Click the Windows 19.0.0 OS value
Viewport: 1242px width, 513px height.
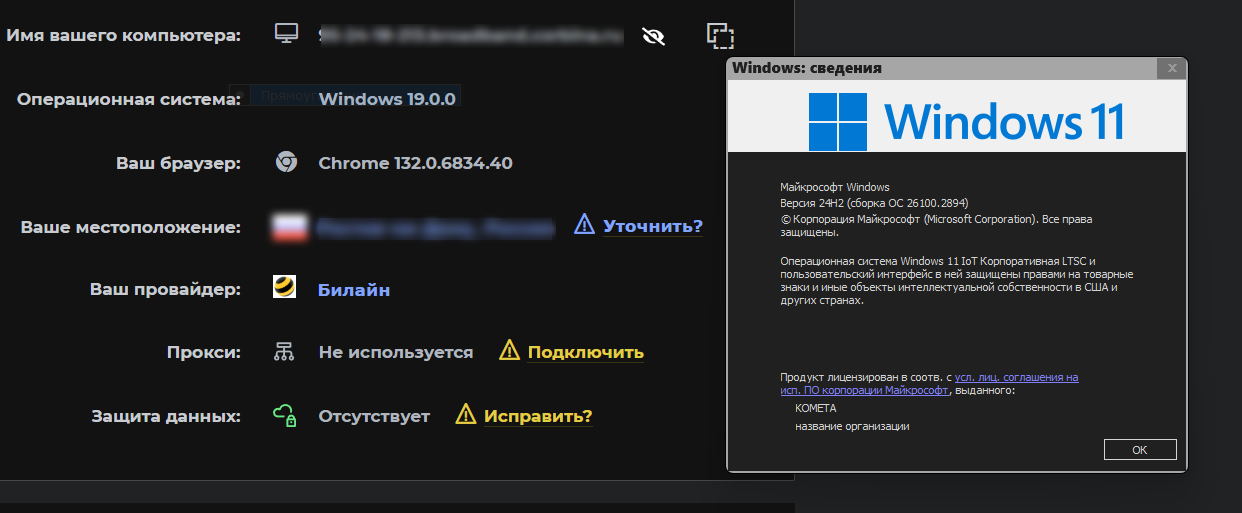[x=387, y=99]
